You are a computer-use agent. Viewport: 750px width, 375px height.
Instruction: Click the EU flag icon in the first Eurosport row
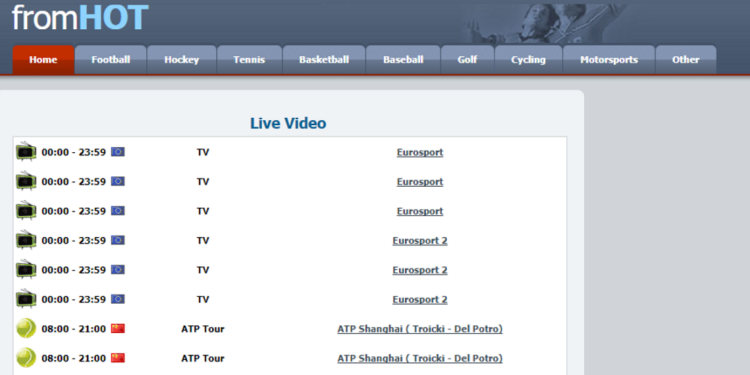coord(118,152)
